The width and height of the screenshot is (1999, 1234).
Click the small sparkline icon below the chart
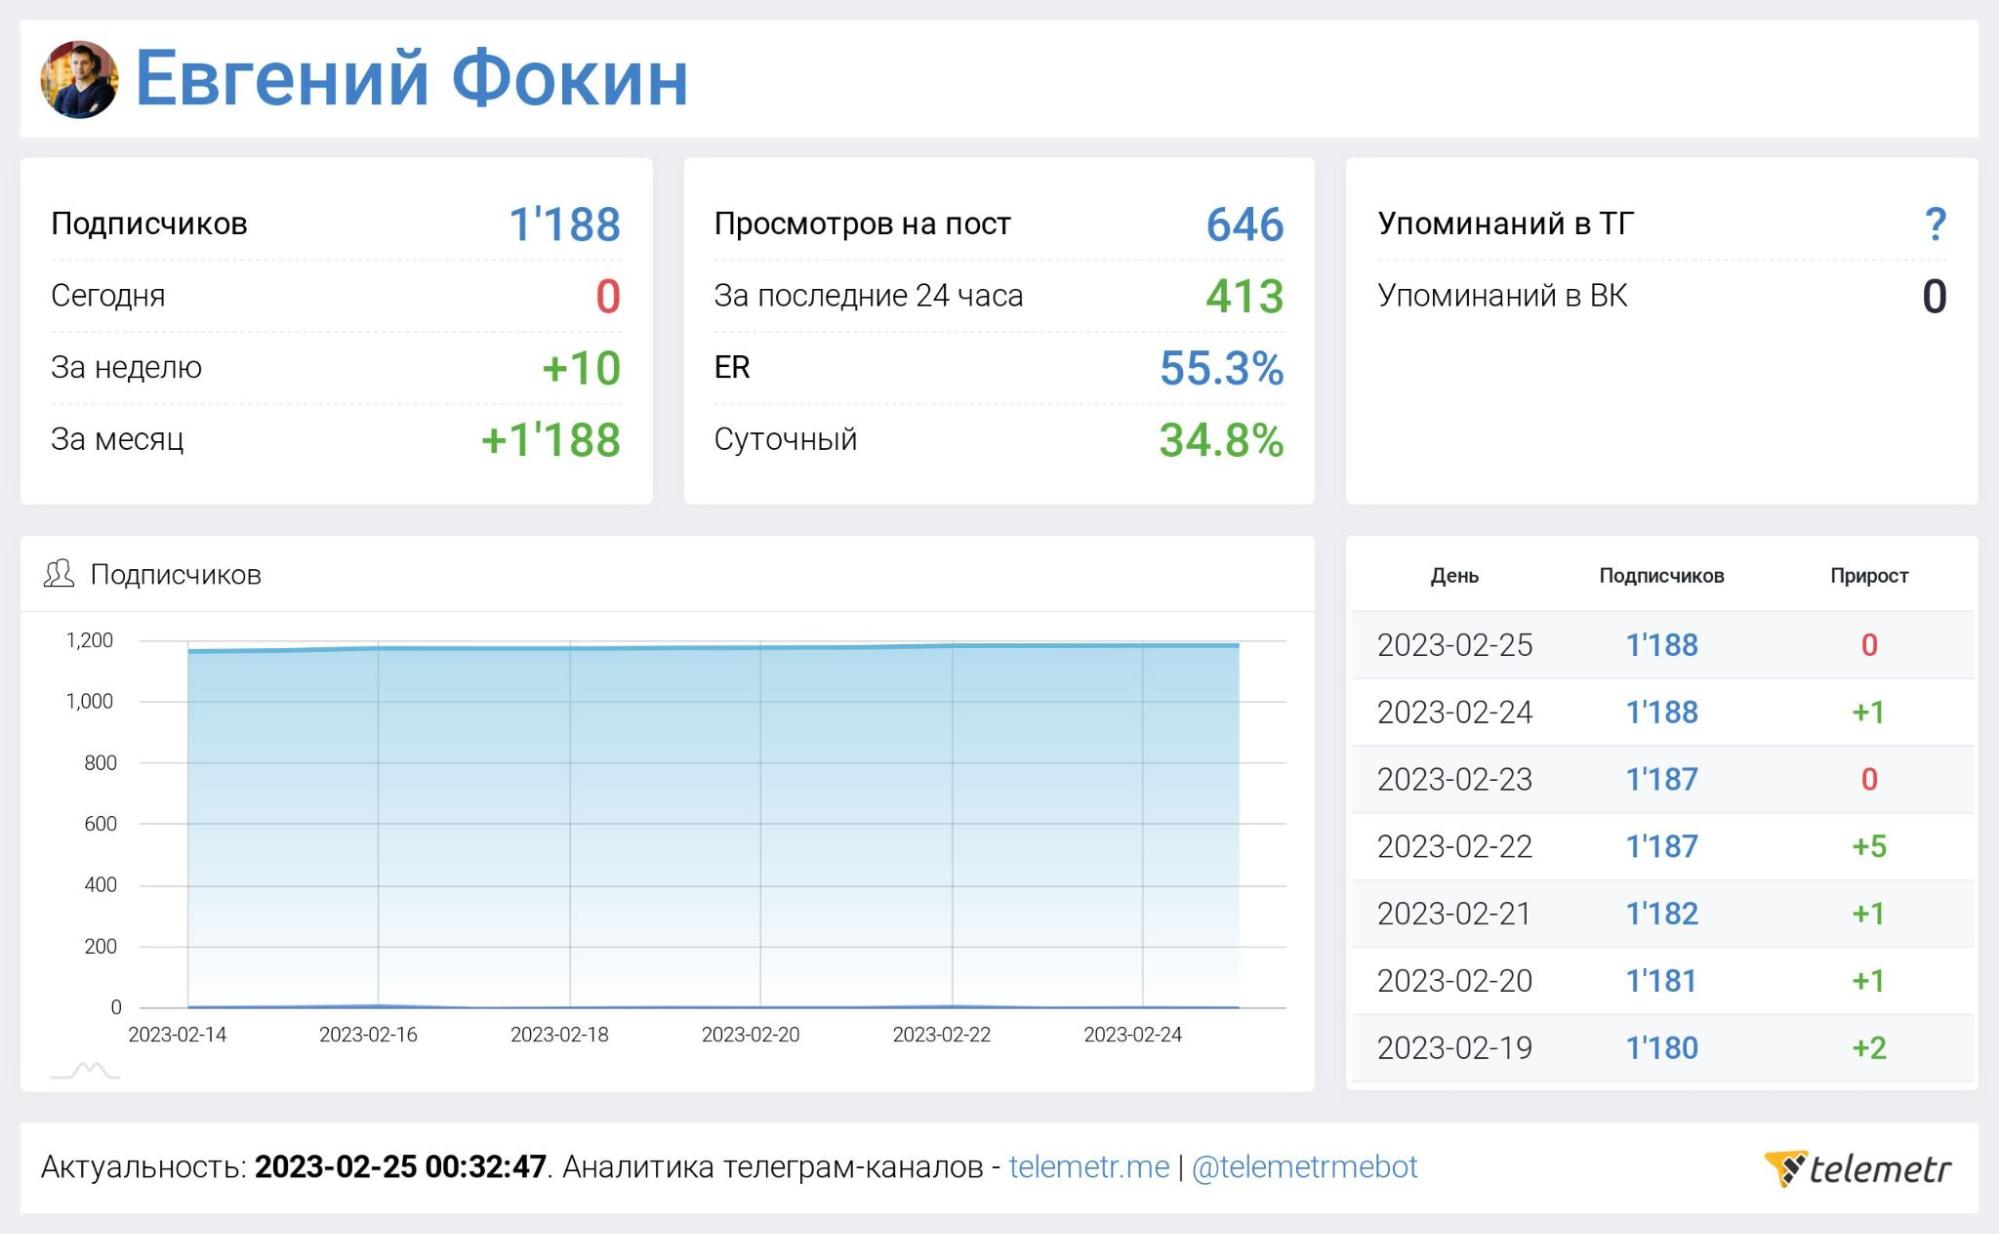[85, 1071]
